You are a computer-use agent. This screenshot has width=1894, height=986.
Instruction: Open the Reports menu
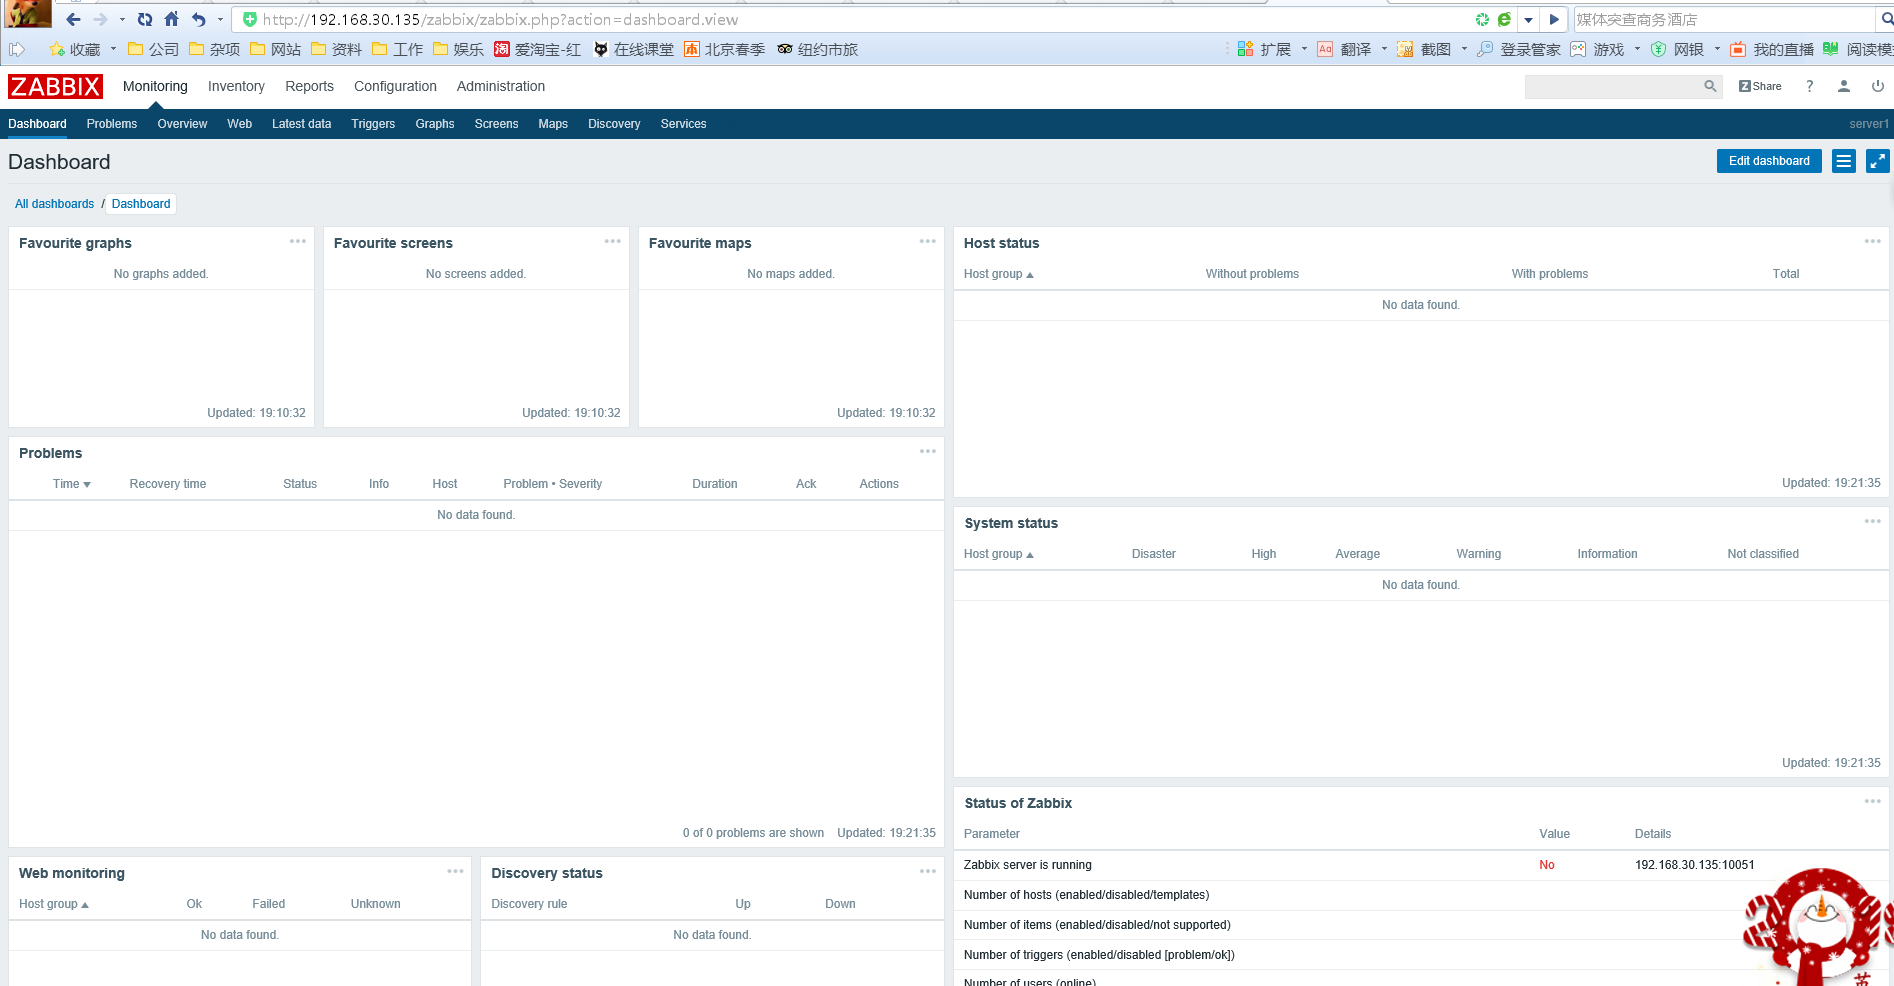click(309, 86)
